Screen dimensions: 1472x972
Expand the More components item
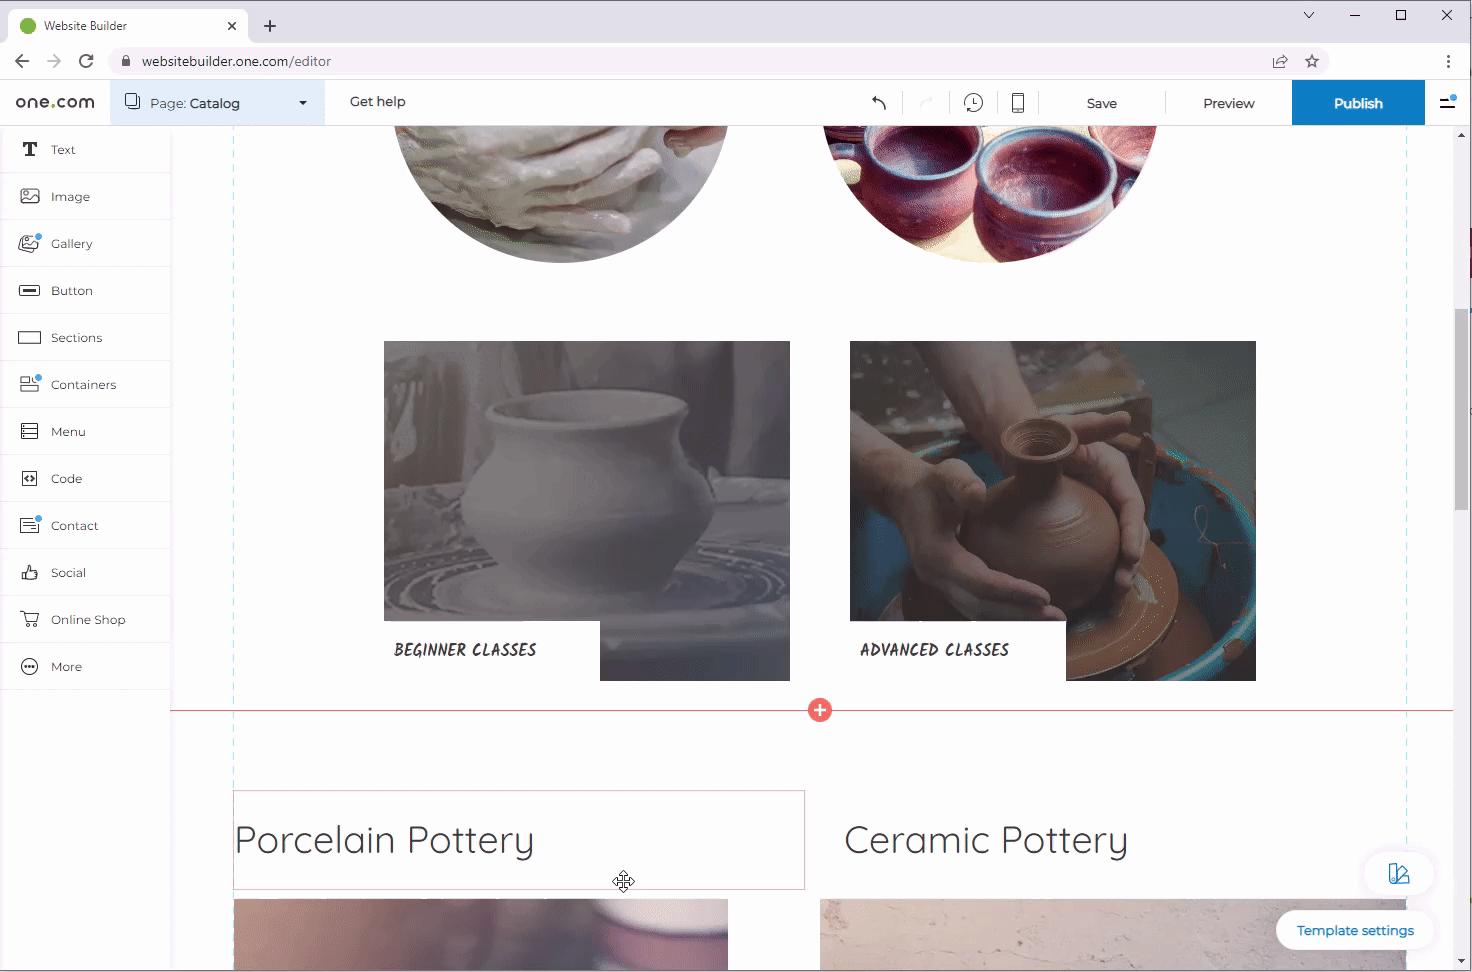point(66,667)
